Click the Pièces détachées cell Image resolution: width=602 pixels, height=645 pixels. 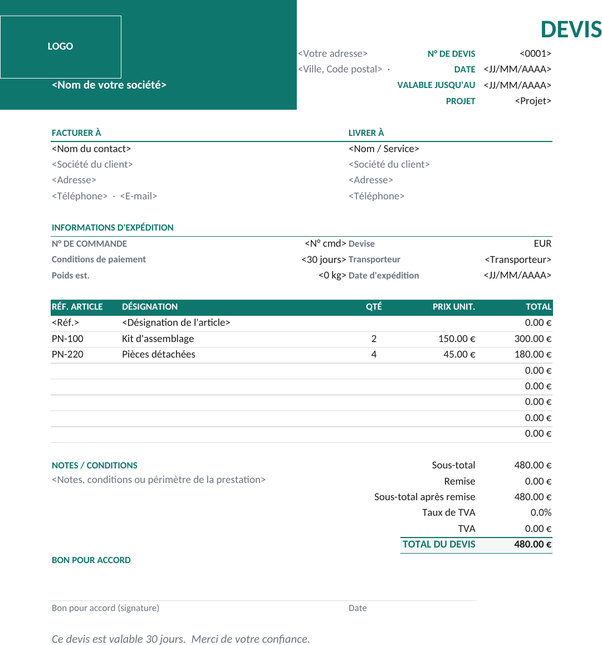coord(158,354)
